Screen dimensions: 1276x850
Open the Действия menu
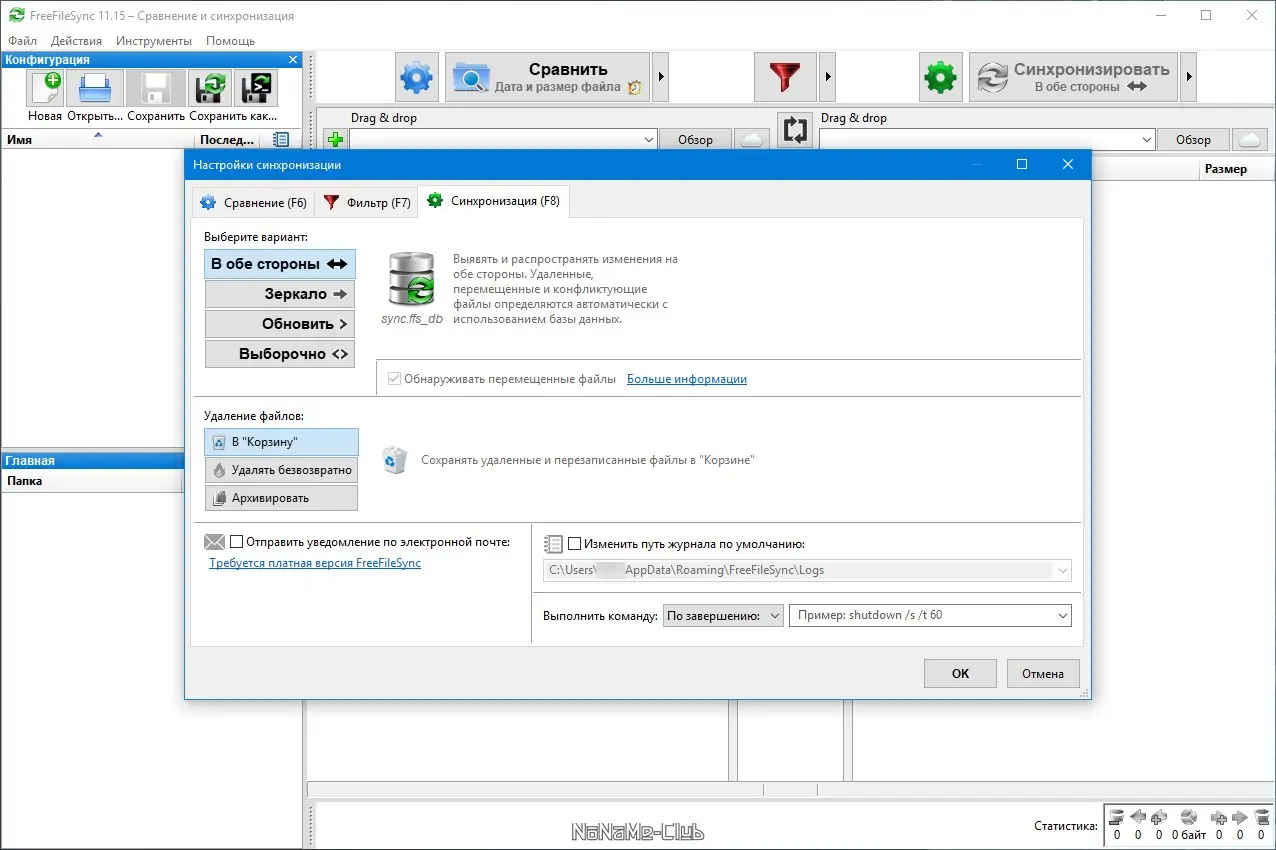[x=76, y=41]
